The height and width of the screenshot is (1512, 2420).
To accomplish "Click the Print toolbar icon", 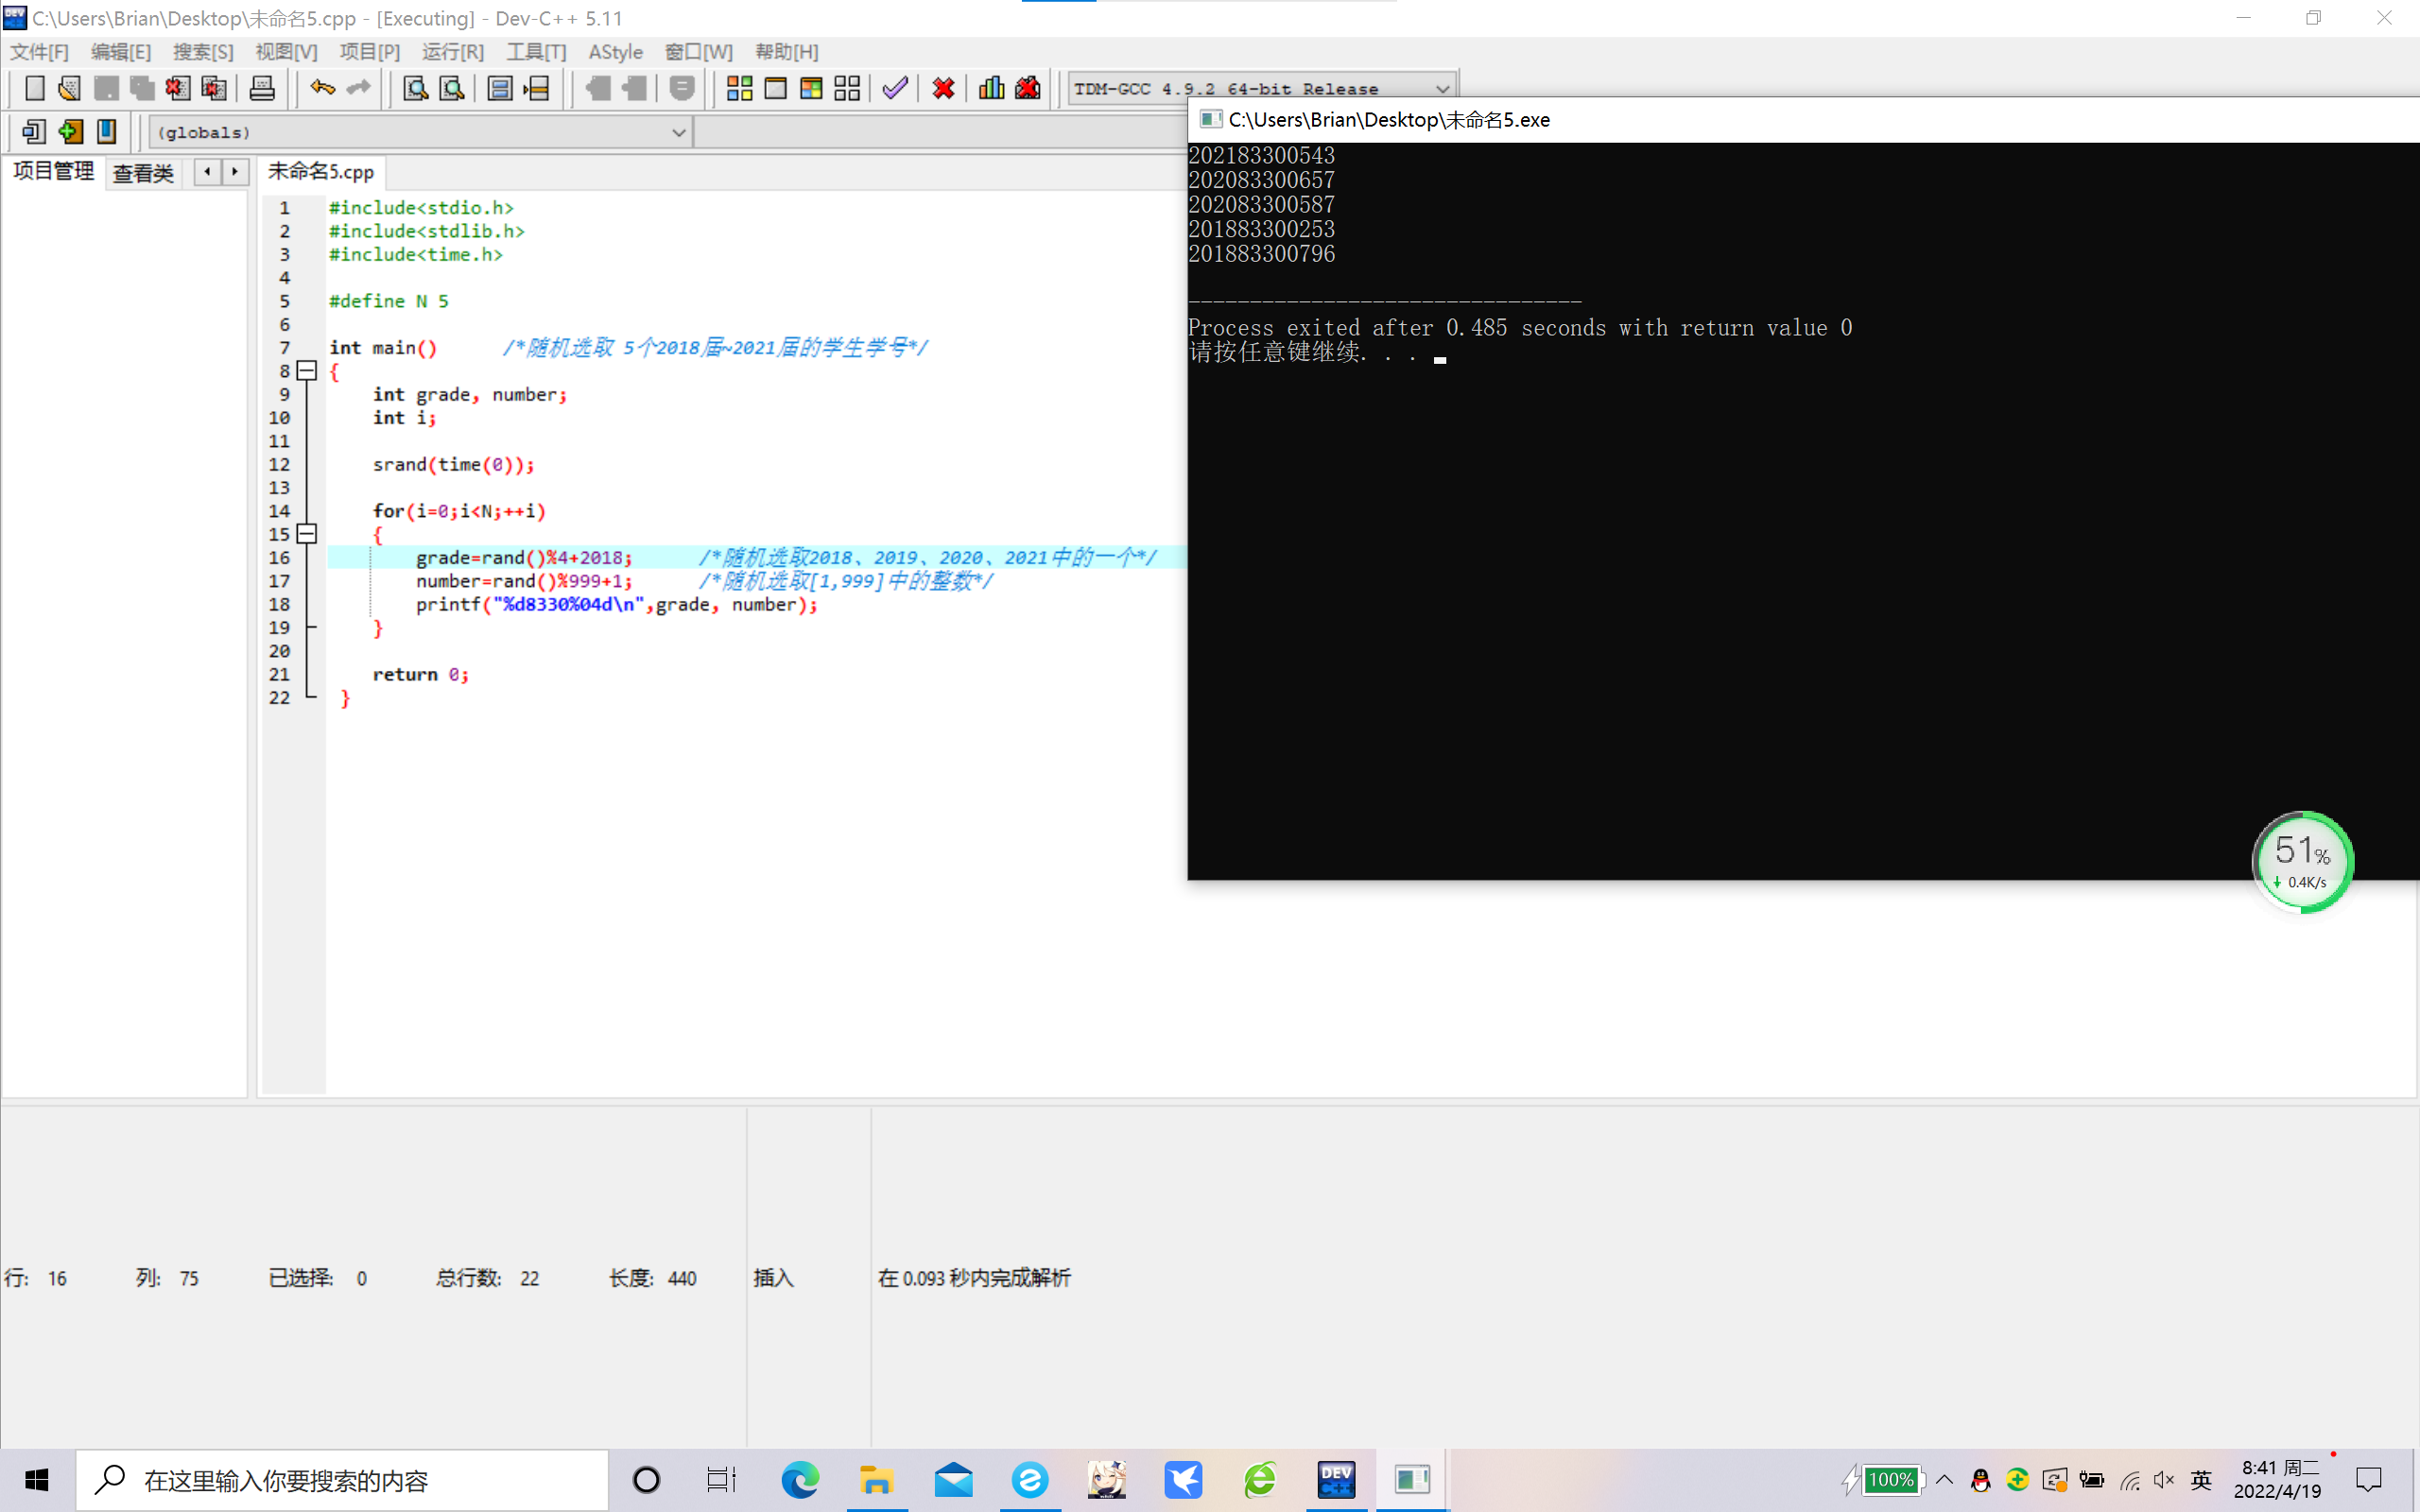I will click(x=262, y=88).
